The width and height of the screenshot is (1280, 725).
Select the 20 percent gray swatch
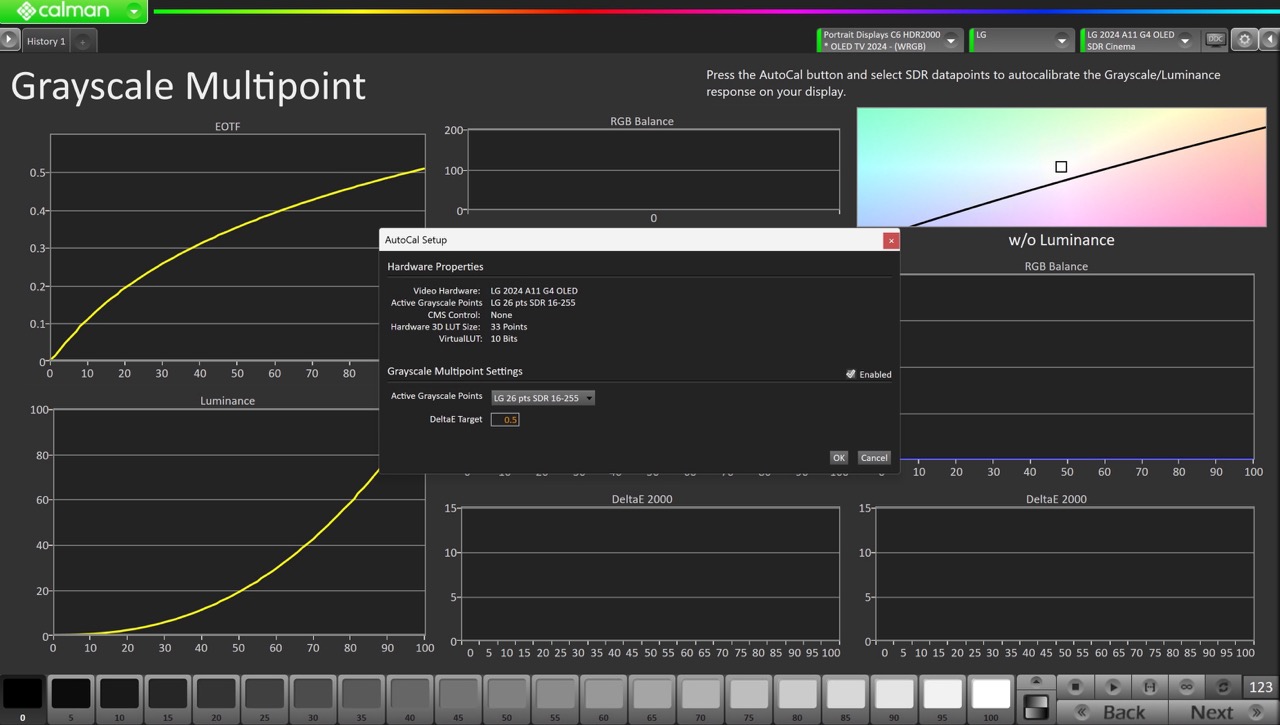tap(216, 697)
